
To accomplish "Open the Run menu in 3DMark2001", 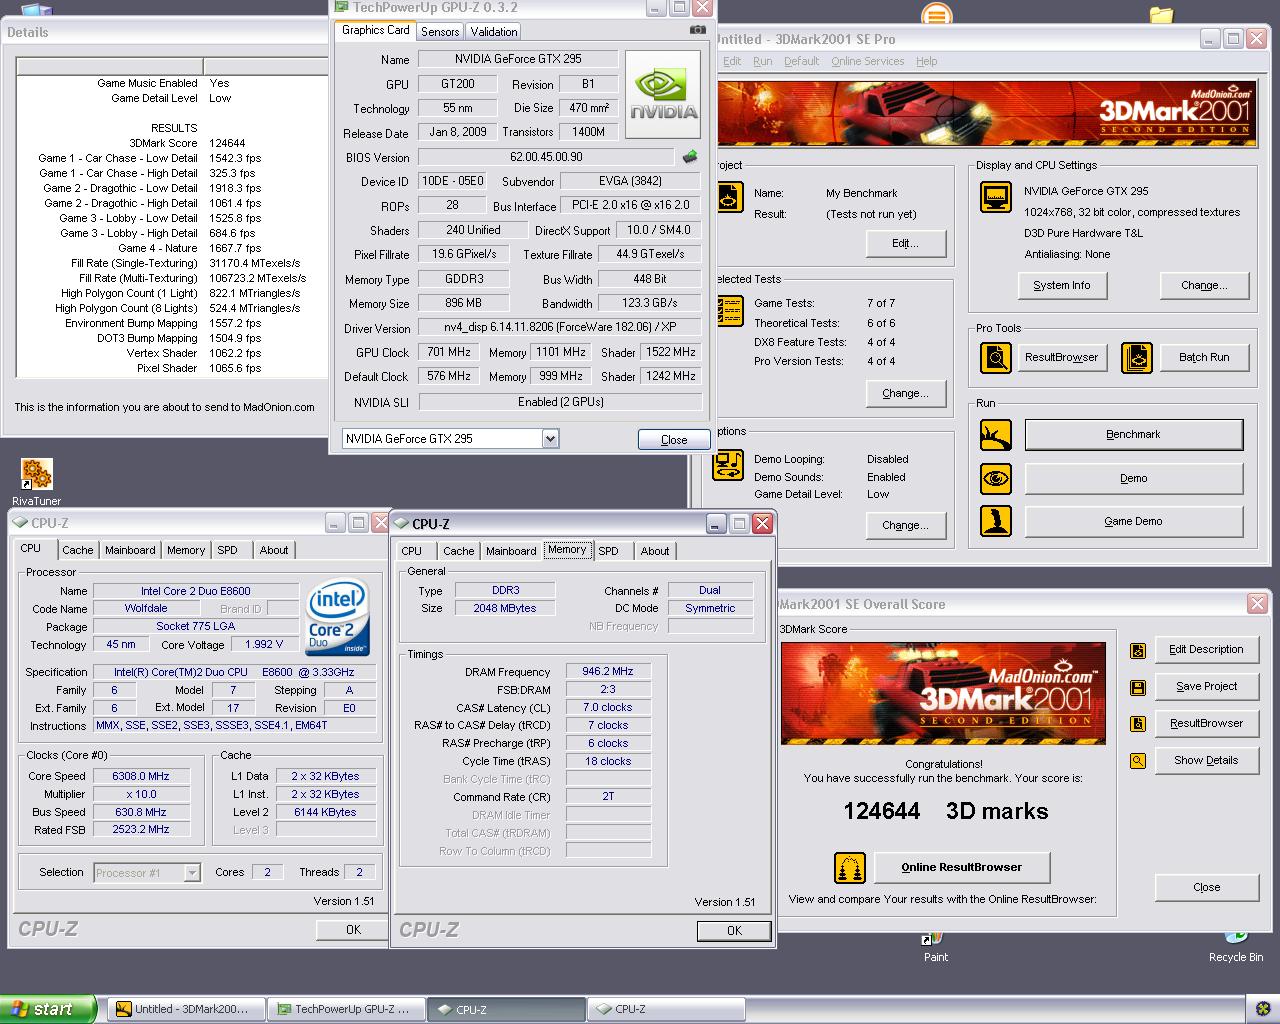I will click(762, 61).
